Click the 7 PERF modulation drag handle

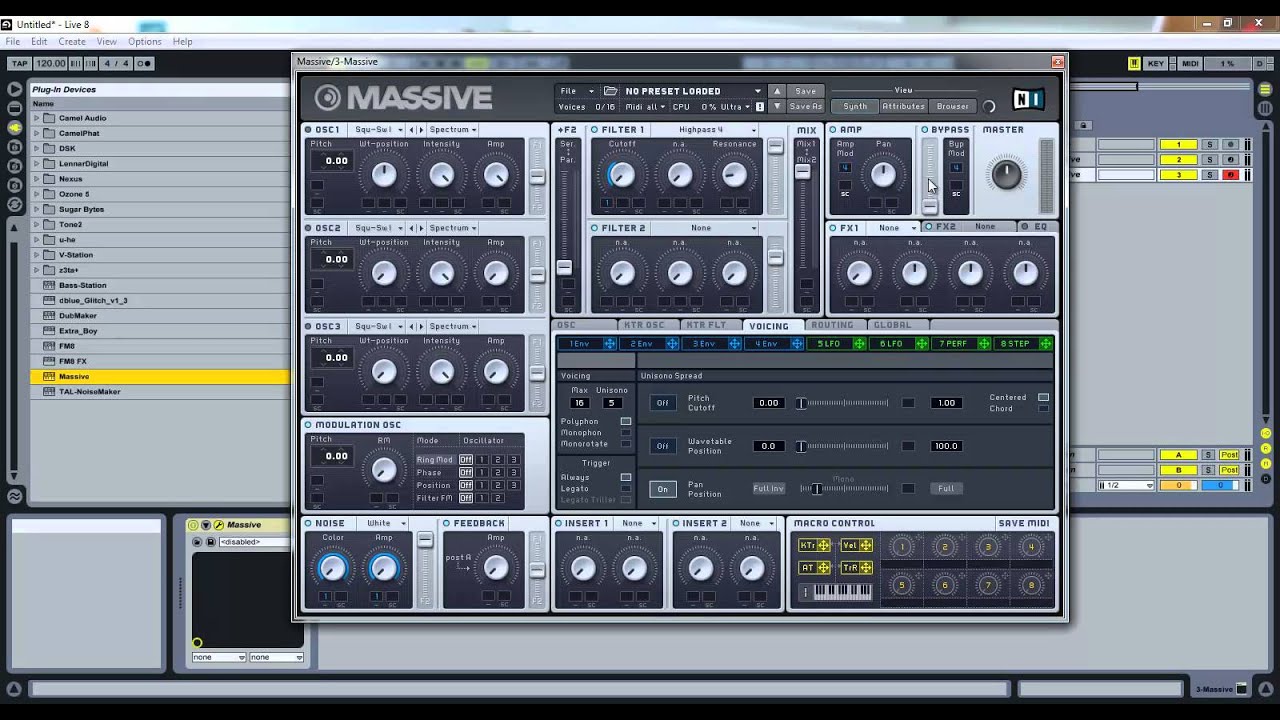(984, 344)
